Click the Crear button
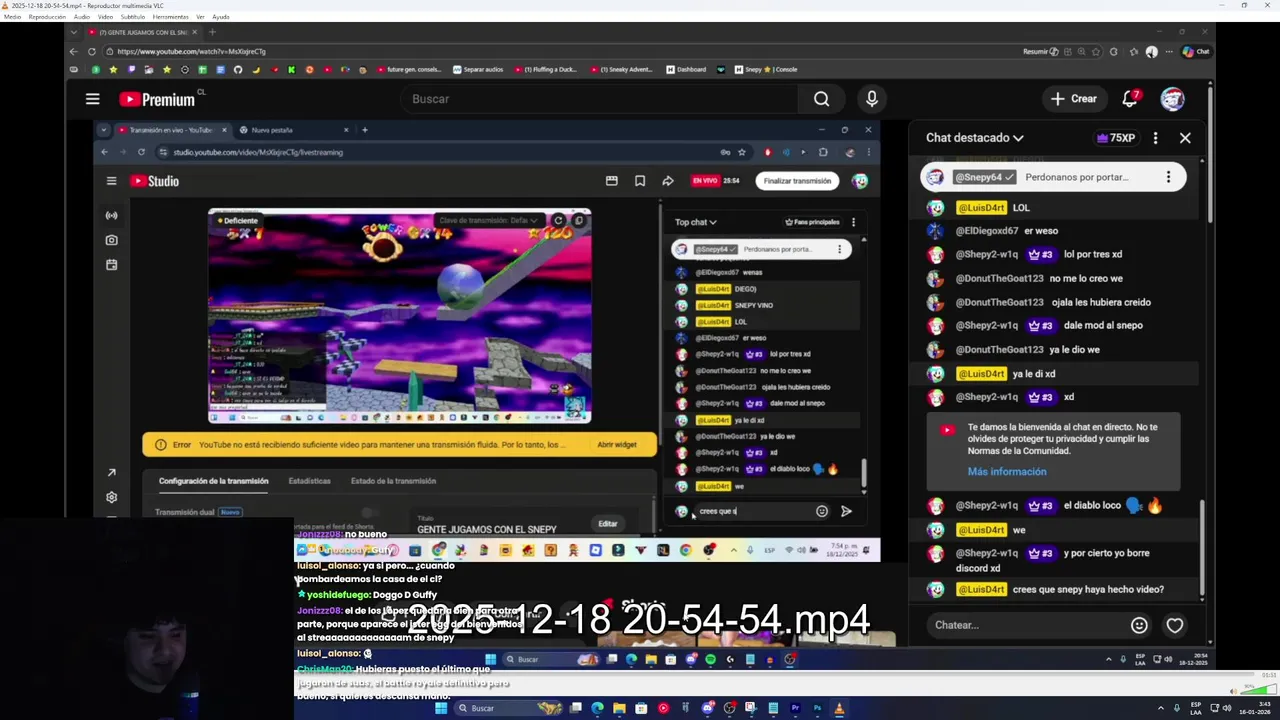Screen dimensions: 1280x720 pos(1074,99)
